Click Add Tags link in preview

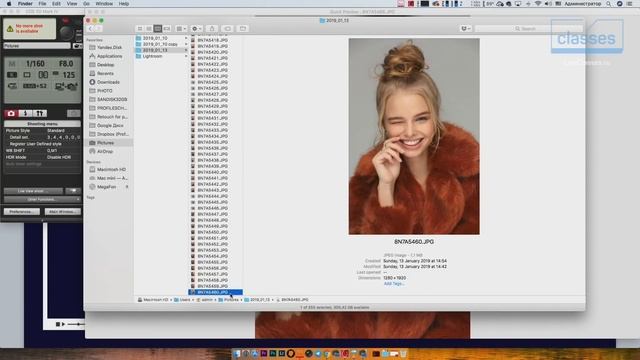394,284
